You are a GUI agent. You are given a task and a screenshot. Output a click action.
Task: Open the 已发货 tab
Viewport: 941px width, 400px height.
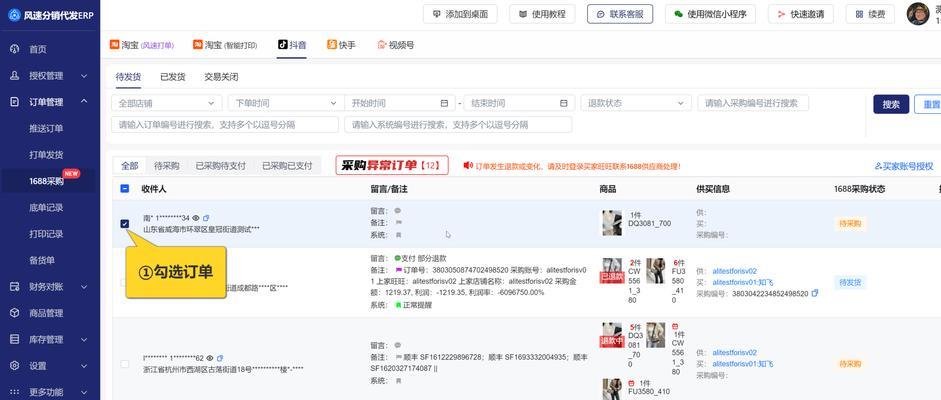tap(173, 77)
